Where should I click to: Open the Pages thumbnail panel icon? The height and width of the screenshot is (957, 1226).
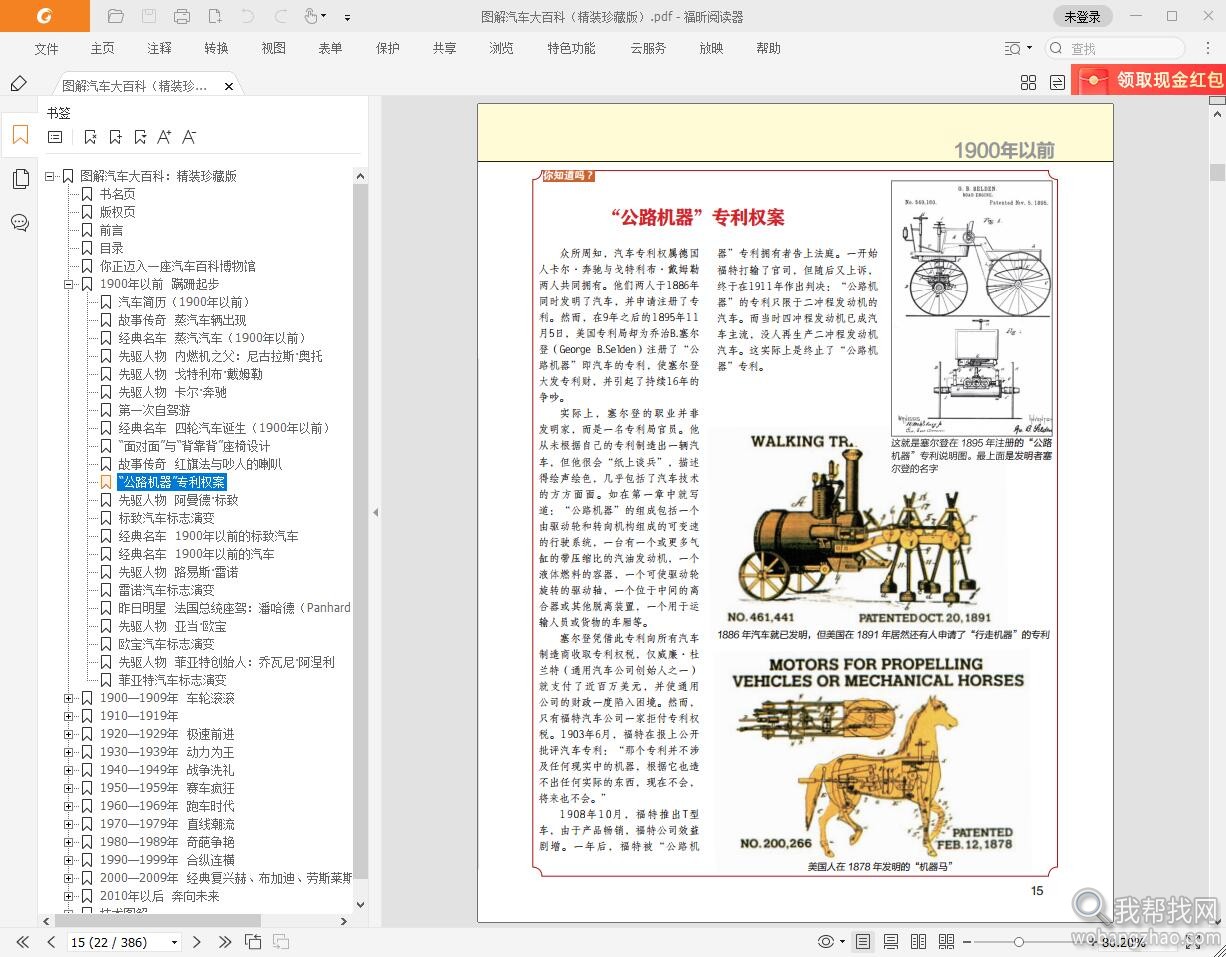coord(20,179)
